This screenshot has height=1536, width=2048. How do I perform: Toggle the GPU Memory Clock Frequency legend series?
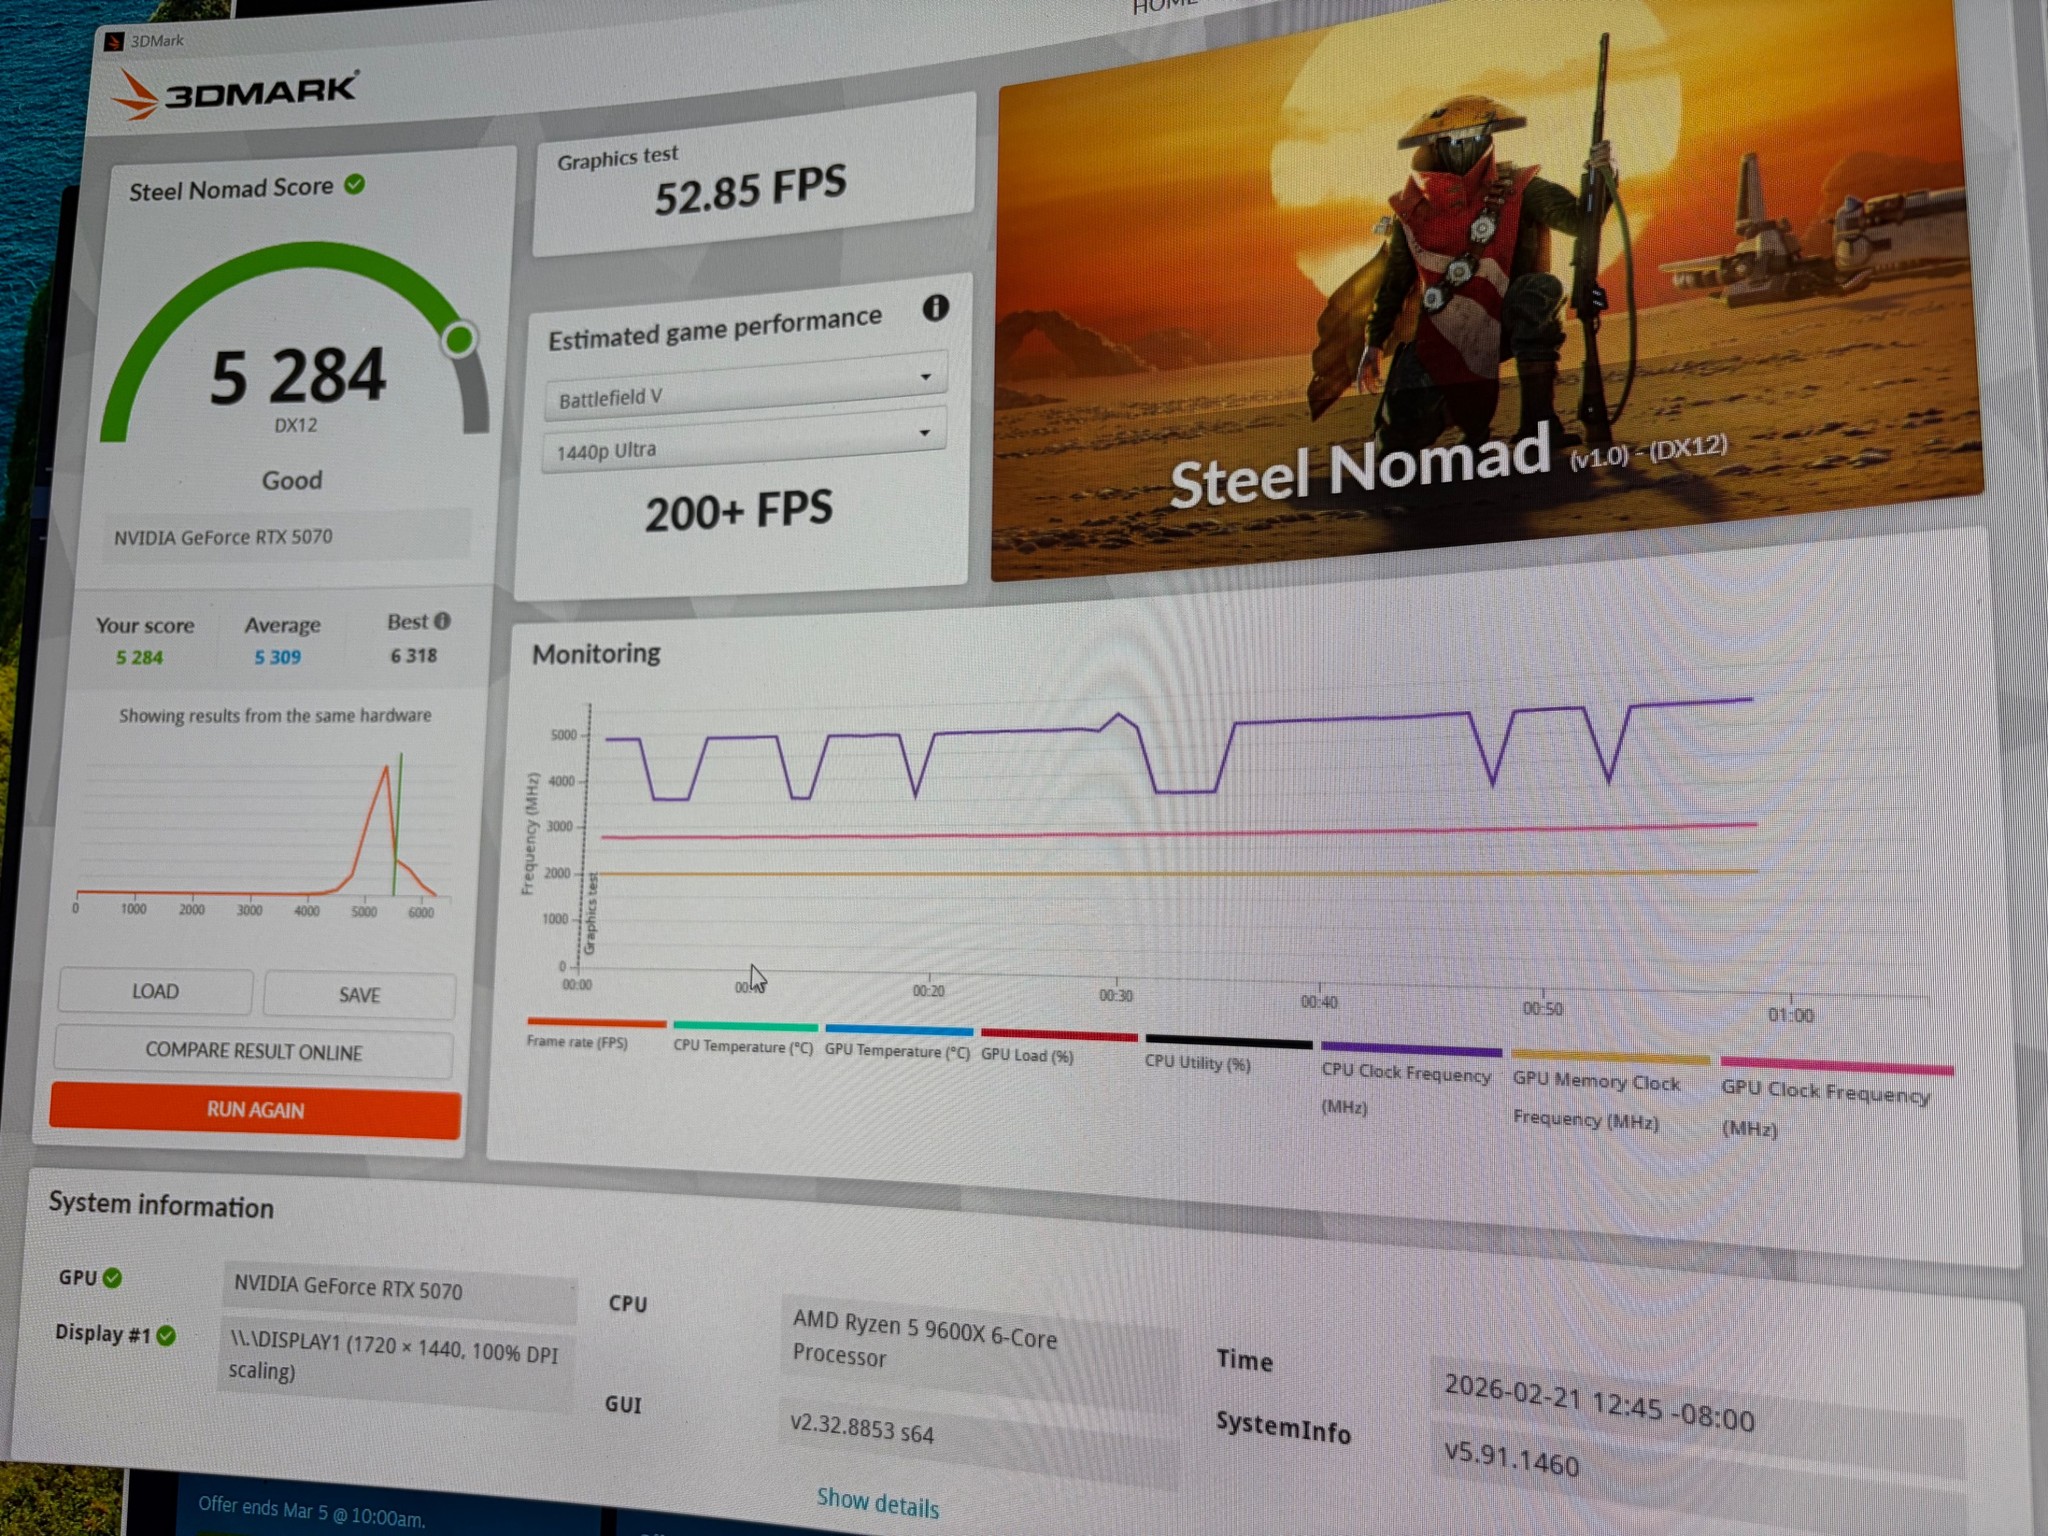tap(1610, 1090)
